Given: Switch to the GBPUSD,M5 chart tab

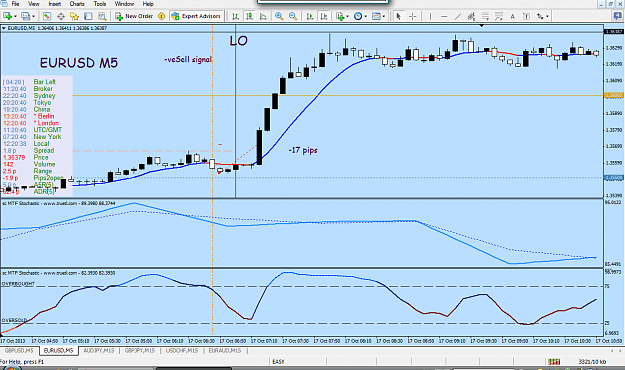Looking at the screenshot, I should [x=19, y=350].
